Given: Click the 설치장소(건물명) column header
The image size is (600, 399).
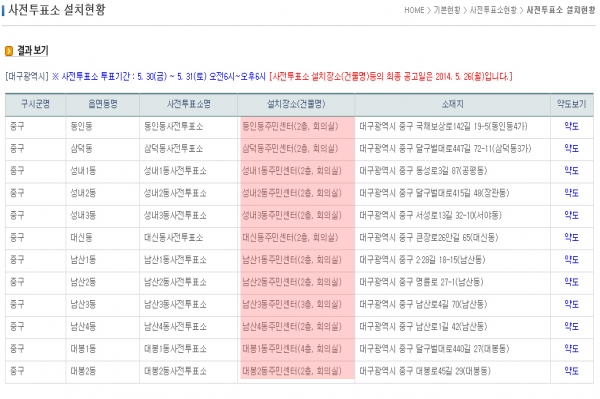Looking at the screenshot, I should 296,104.
